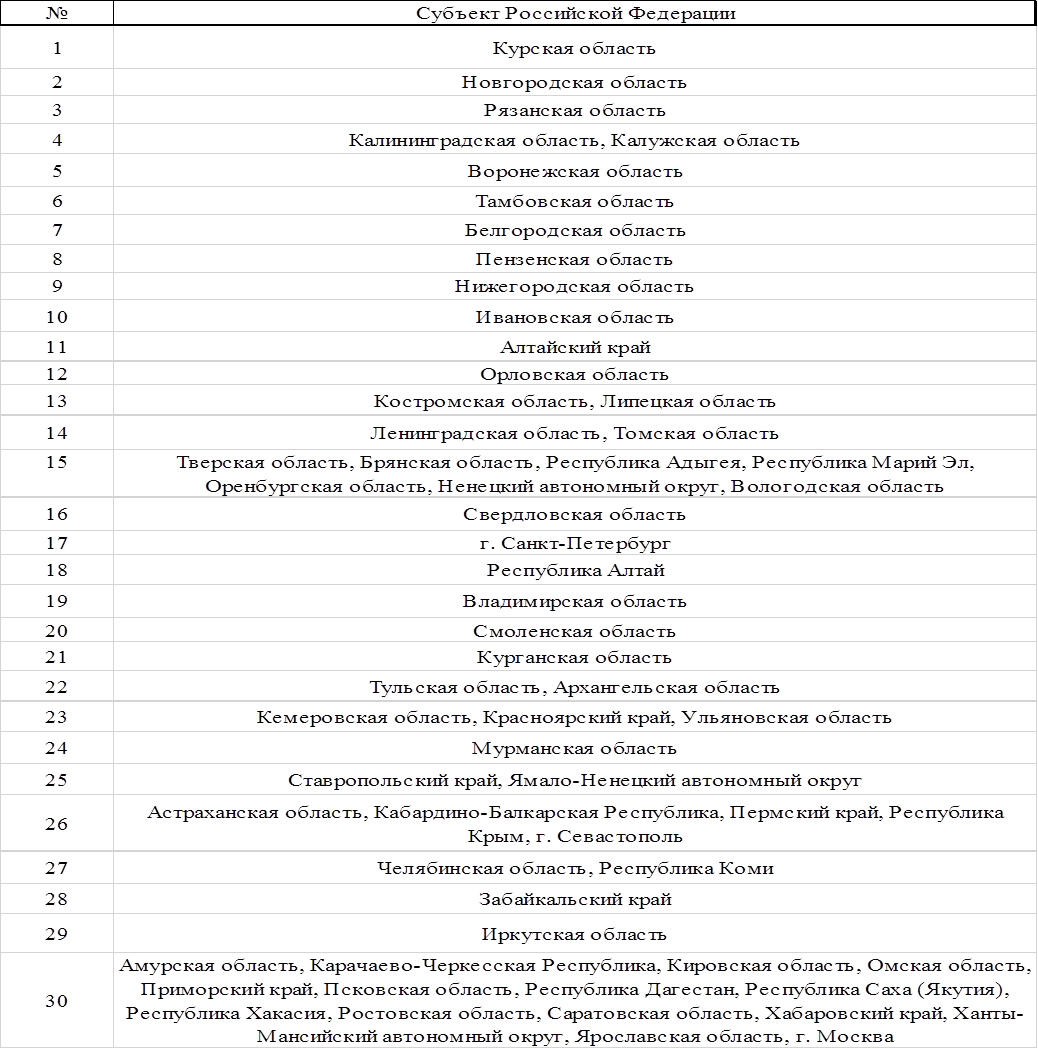Select 'Костромская область, Липецкая область' cell
The height and width of the screenshot is (1049, 1038).
(x=575, y=400)
